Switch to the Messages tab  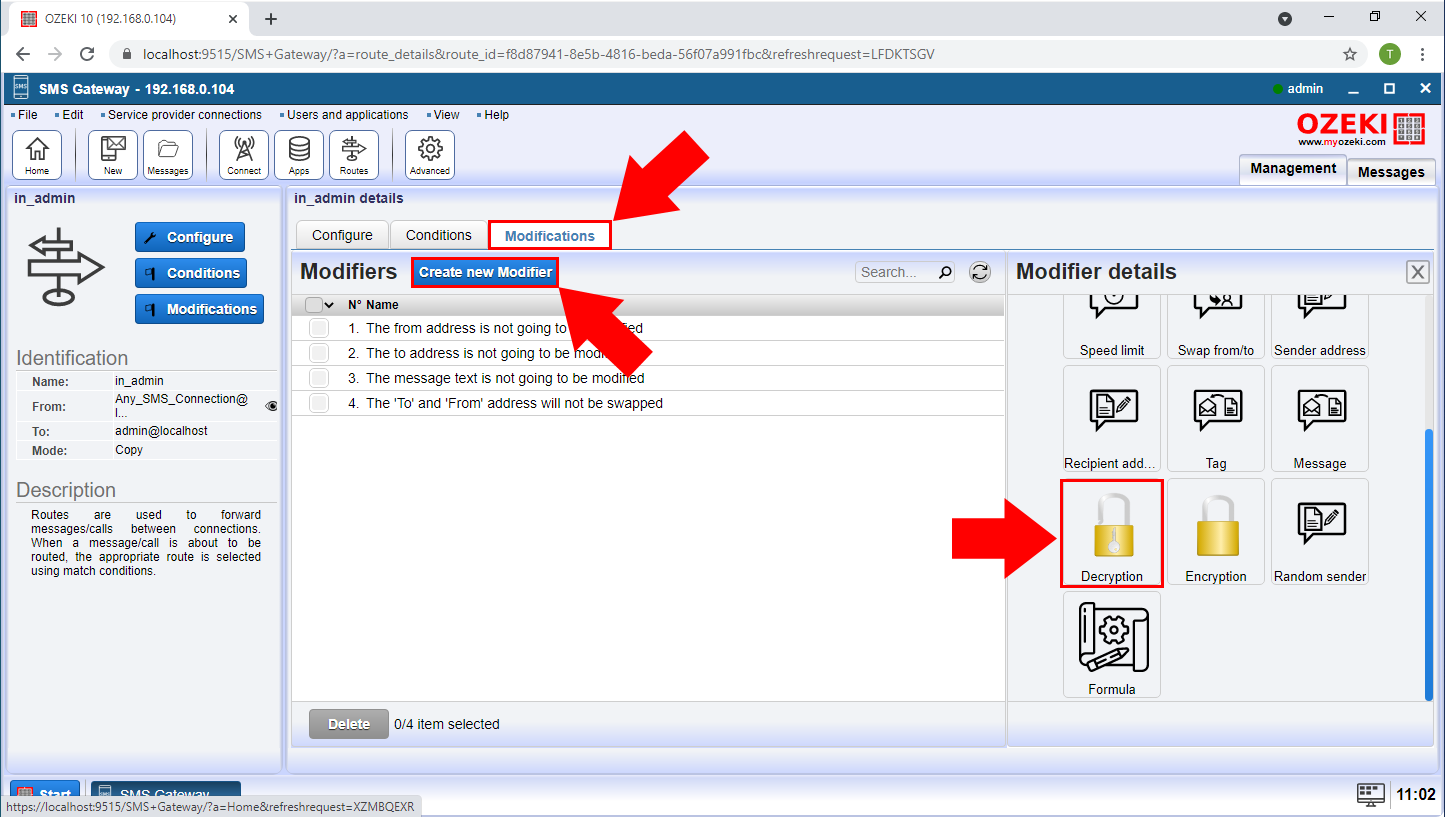tap(1391, 172)
